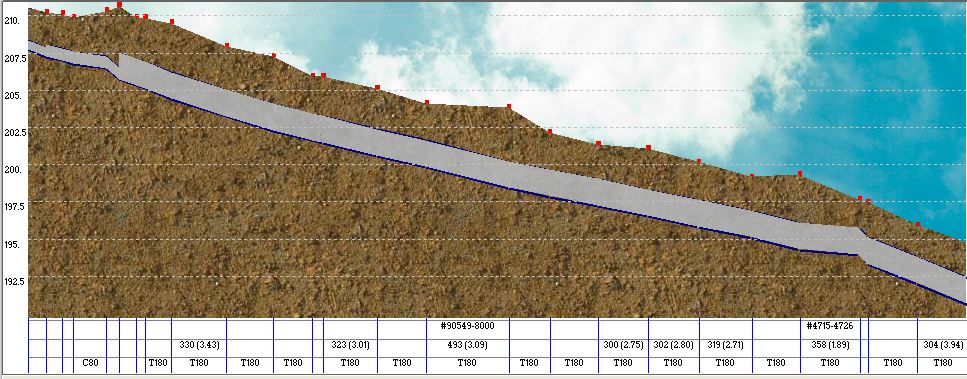This screenshot has width=967, height=379.
Task: Click the #90549-8000 label
Action: (467, 325)
